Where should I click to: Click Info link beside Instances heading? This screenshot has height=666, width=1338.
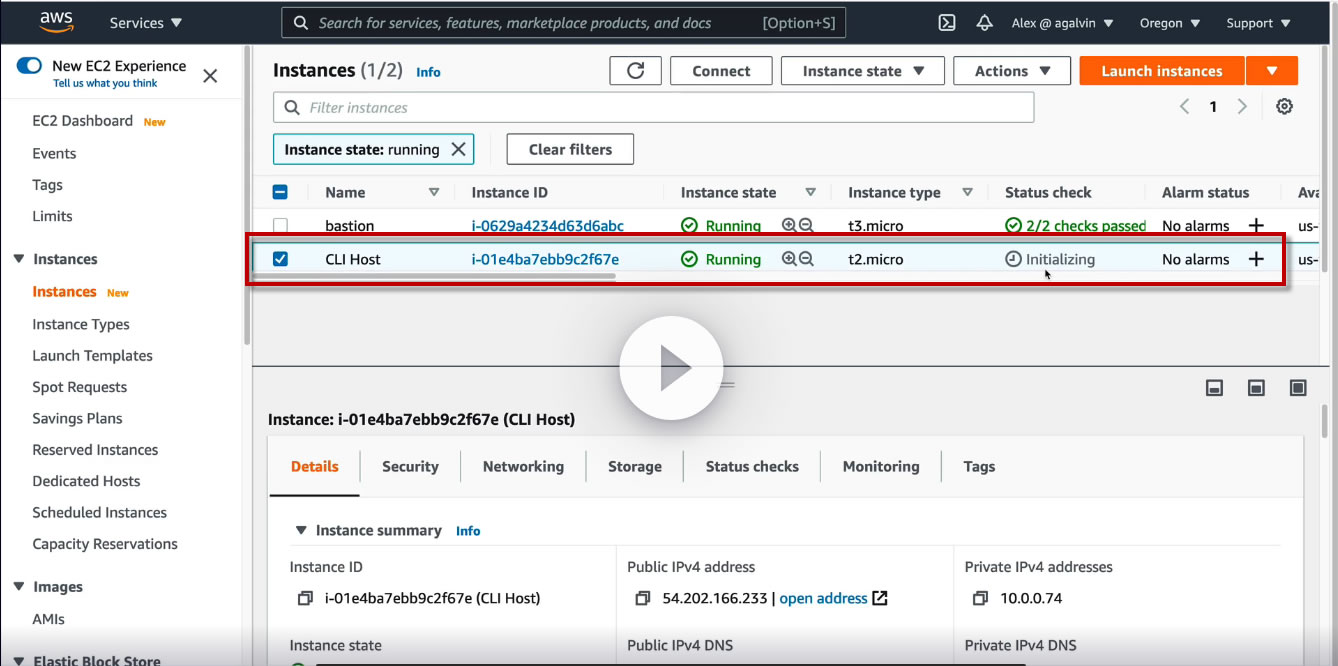click(x=428, y=72)
